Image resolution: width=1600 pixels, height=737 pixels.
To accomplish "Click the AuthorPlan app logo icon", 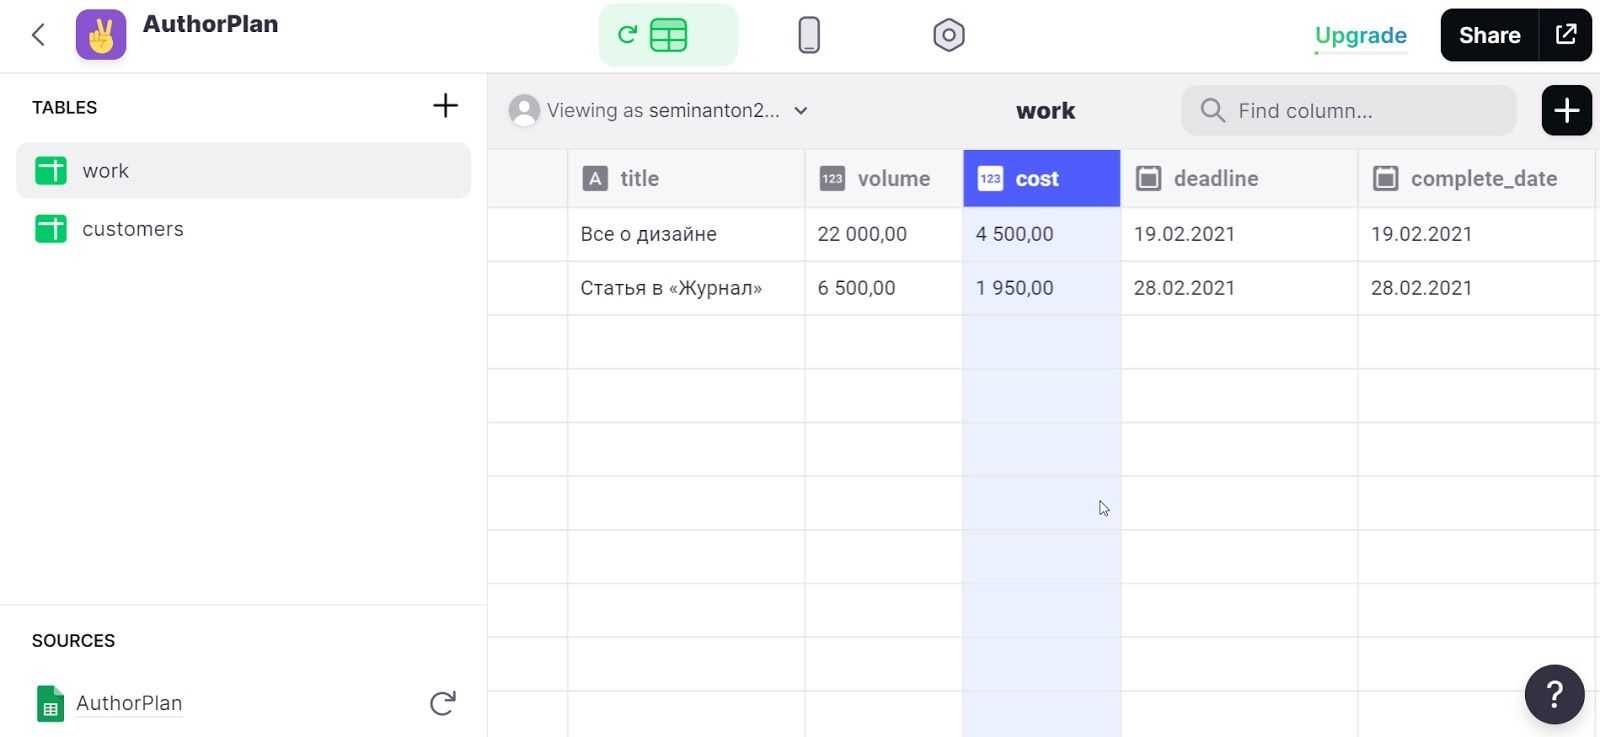I will point(101,35).
